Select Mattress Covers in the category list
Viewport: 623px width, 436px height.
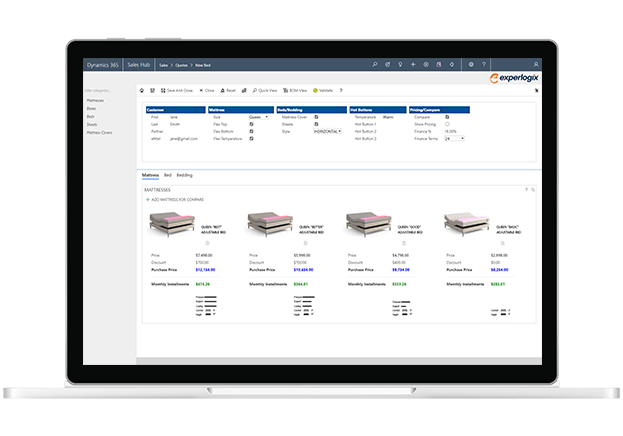(99, 132)
